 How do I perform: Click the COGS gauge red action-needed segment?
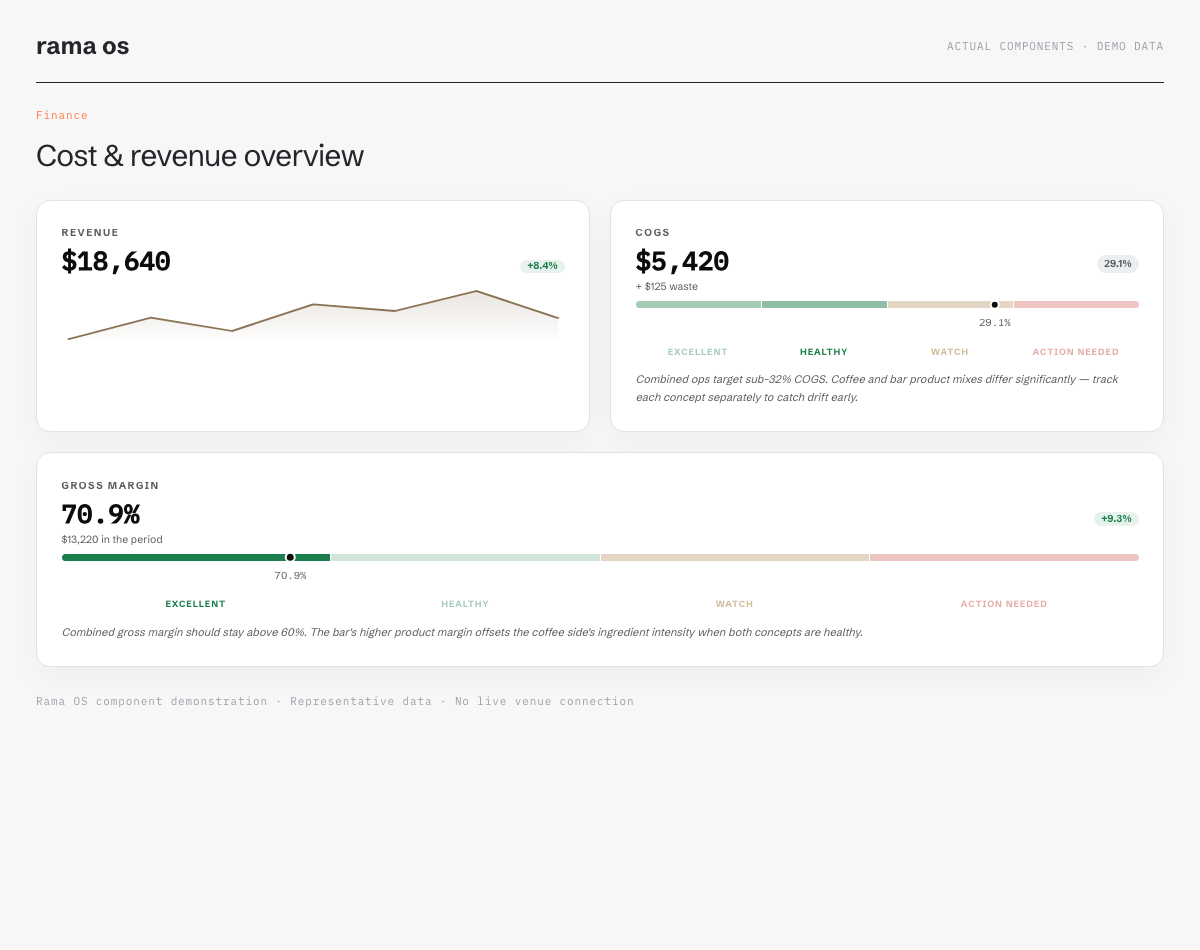click(1076, 305)
